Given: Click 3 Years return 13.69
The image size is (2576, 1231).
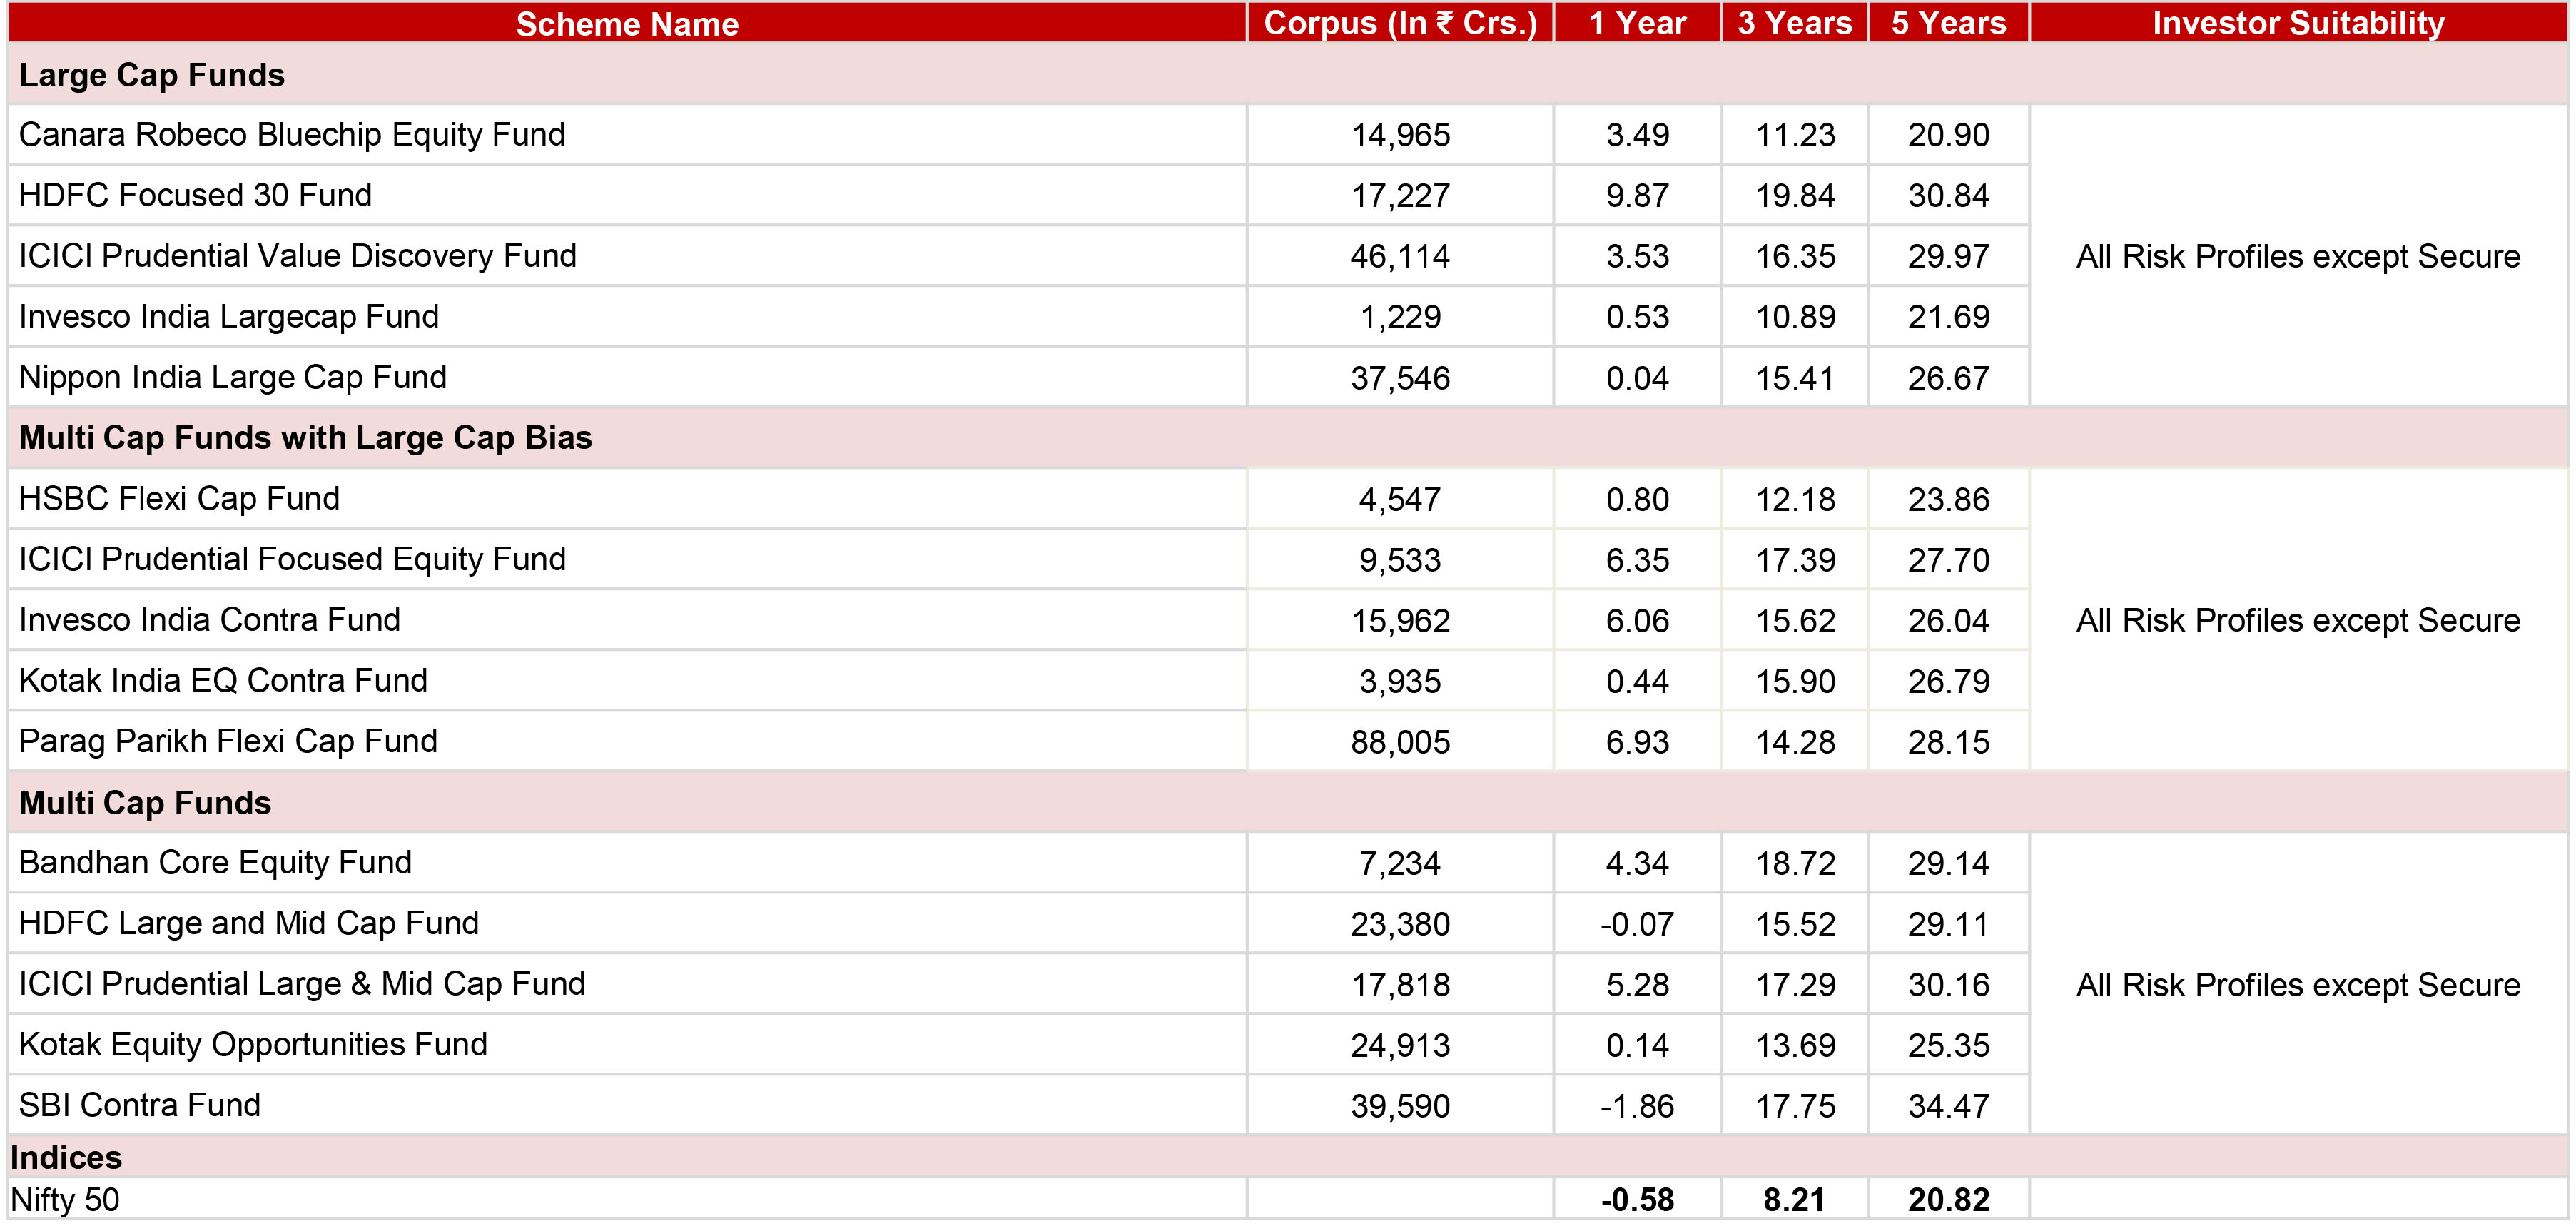Looking at the screenshot, I should [1795, 1045].
